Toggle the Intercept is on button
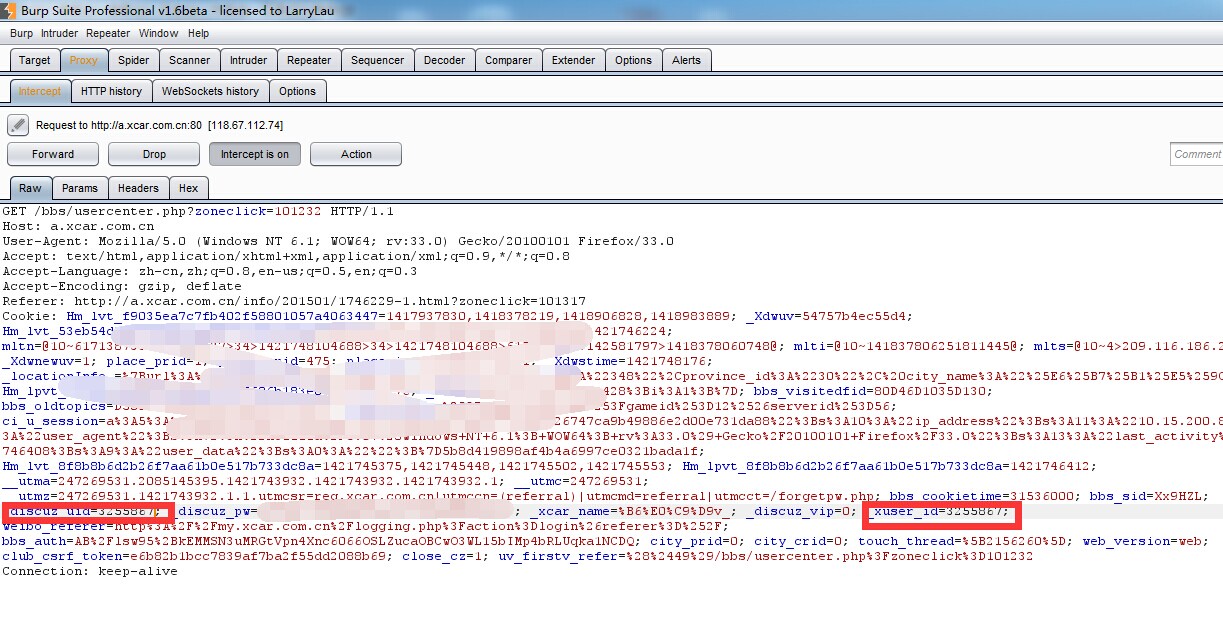This screenshot has height=642, width=1223. click(255, 154)
